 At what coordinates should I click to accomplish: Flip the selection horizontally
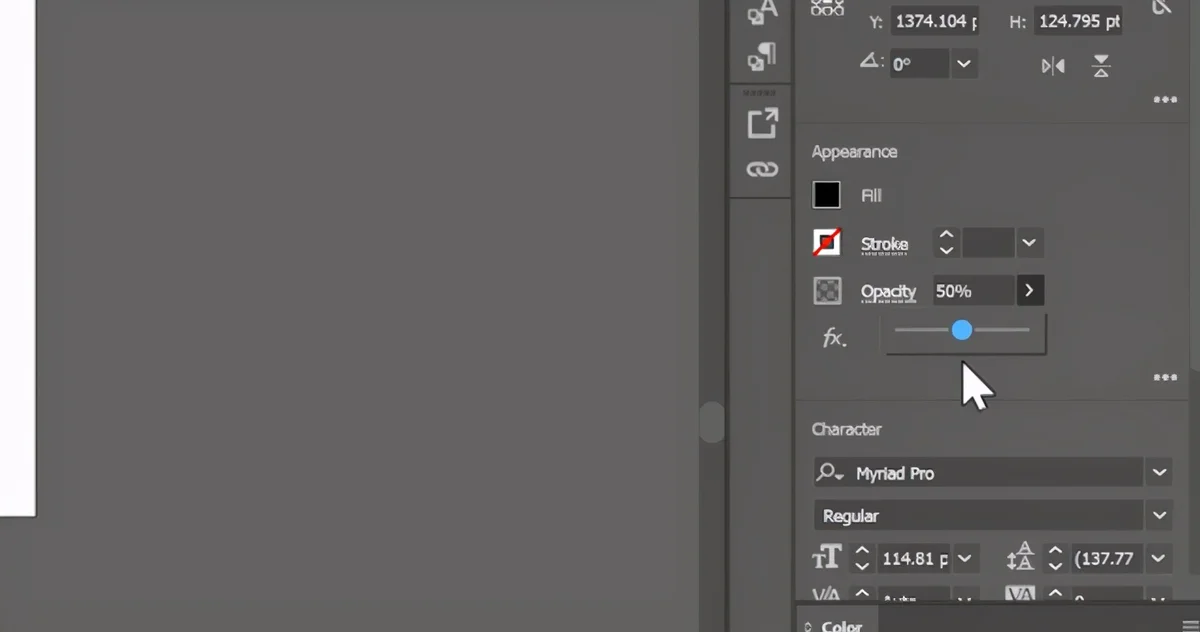click(1053, 66)
